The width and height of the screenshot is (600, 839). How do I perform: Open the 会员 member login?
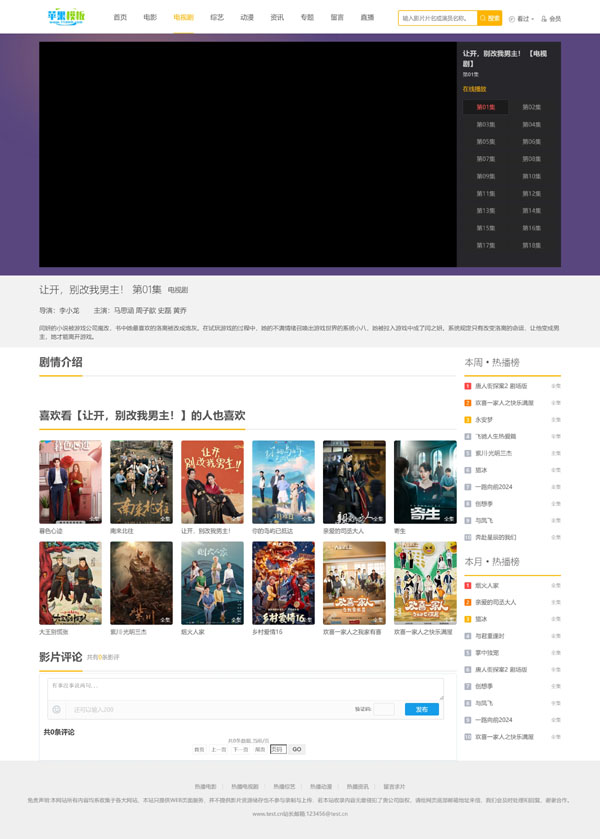551,18
